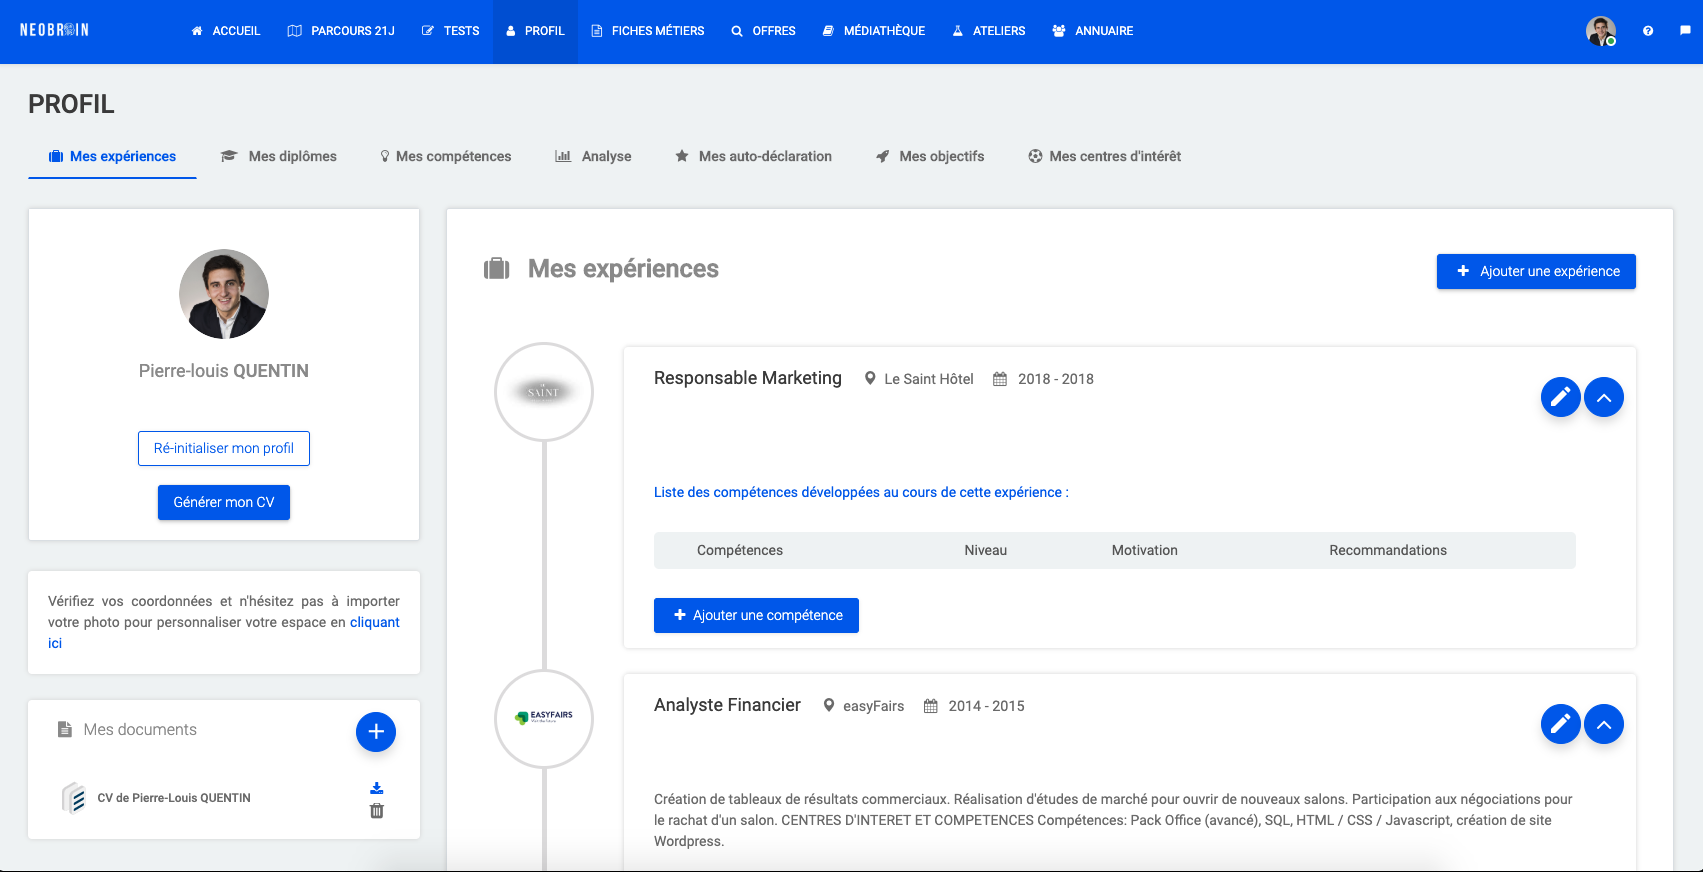Open Mes centres d'intérêt tab
Screen dimensions: 1703x872
(1105, 157)
